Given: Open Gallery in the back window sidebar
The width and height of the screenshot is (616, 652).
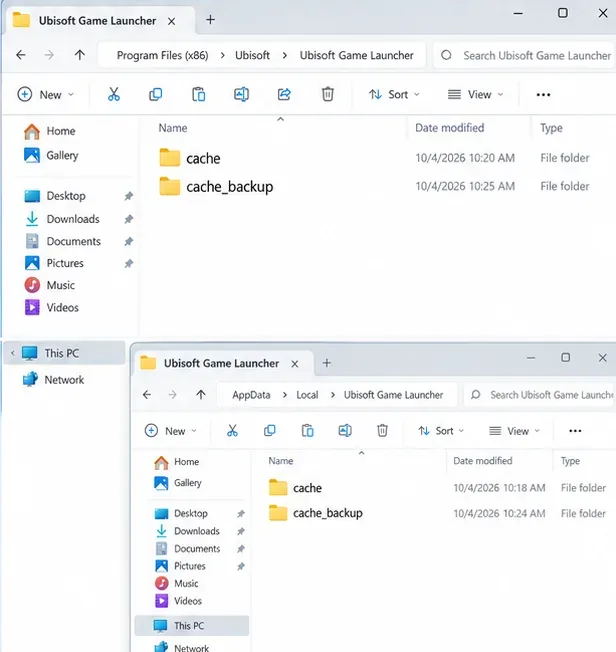Looking at the screenshot, I should click(62, 156).
